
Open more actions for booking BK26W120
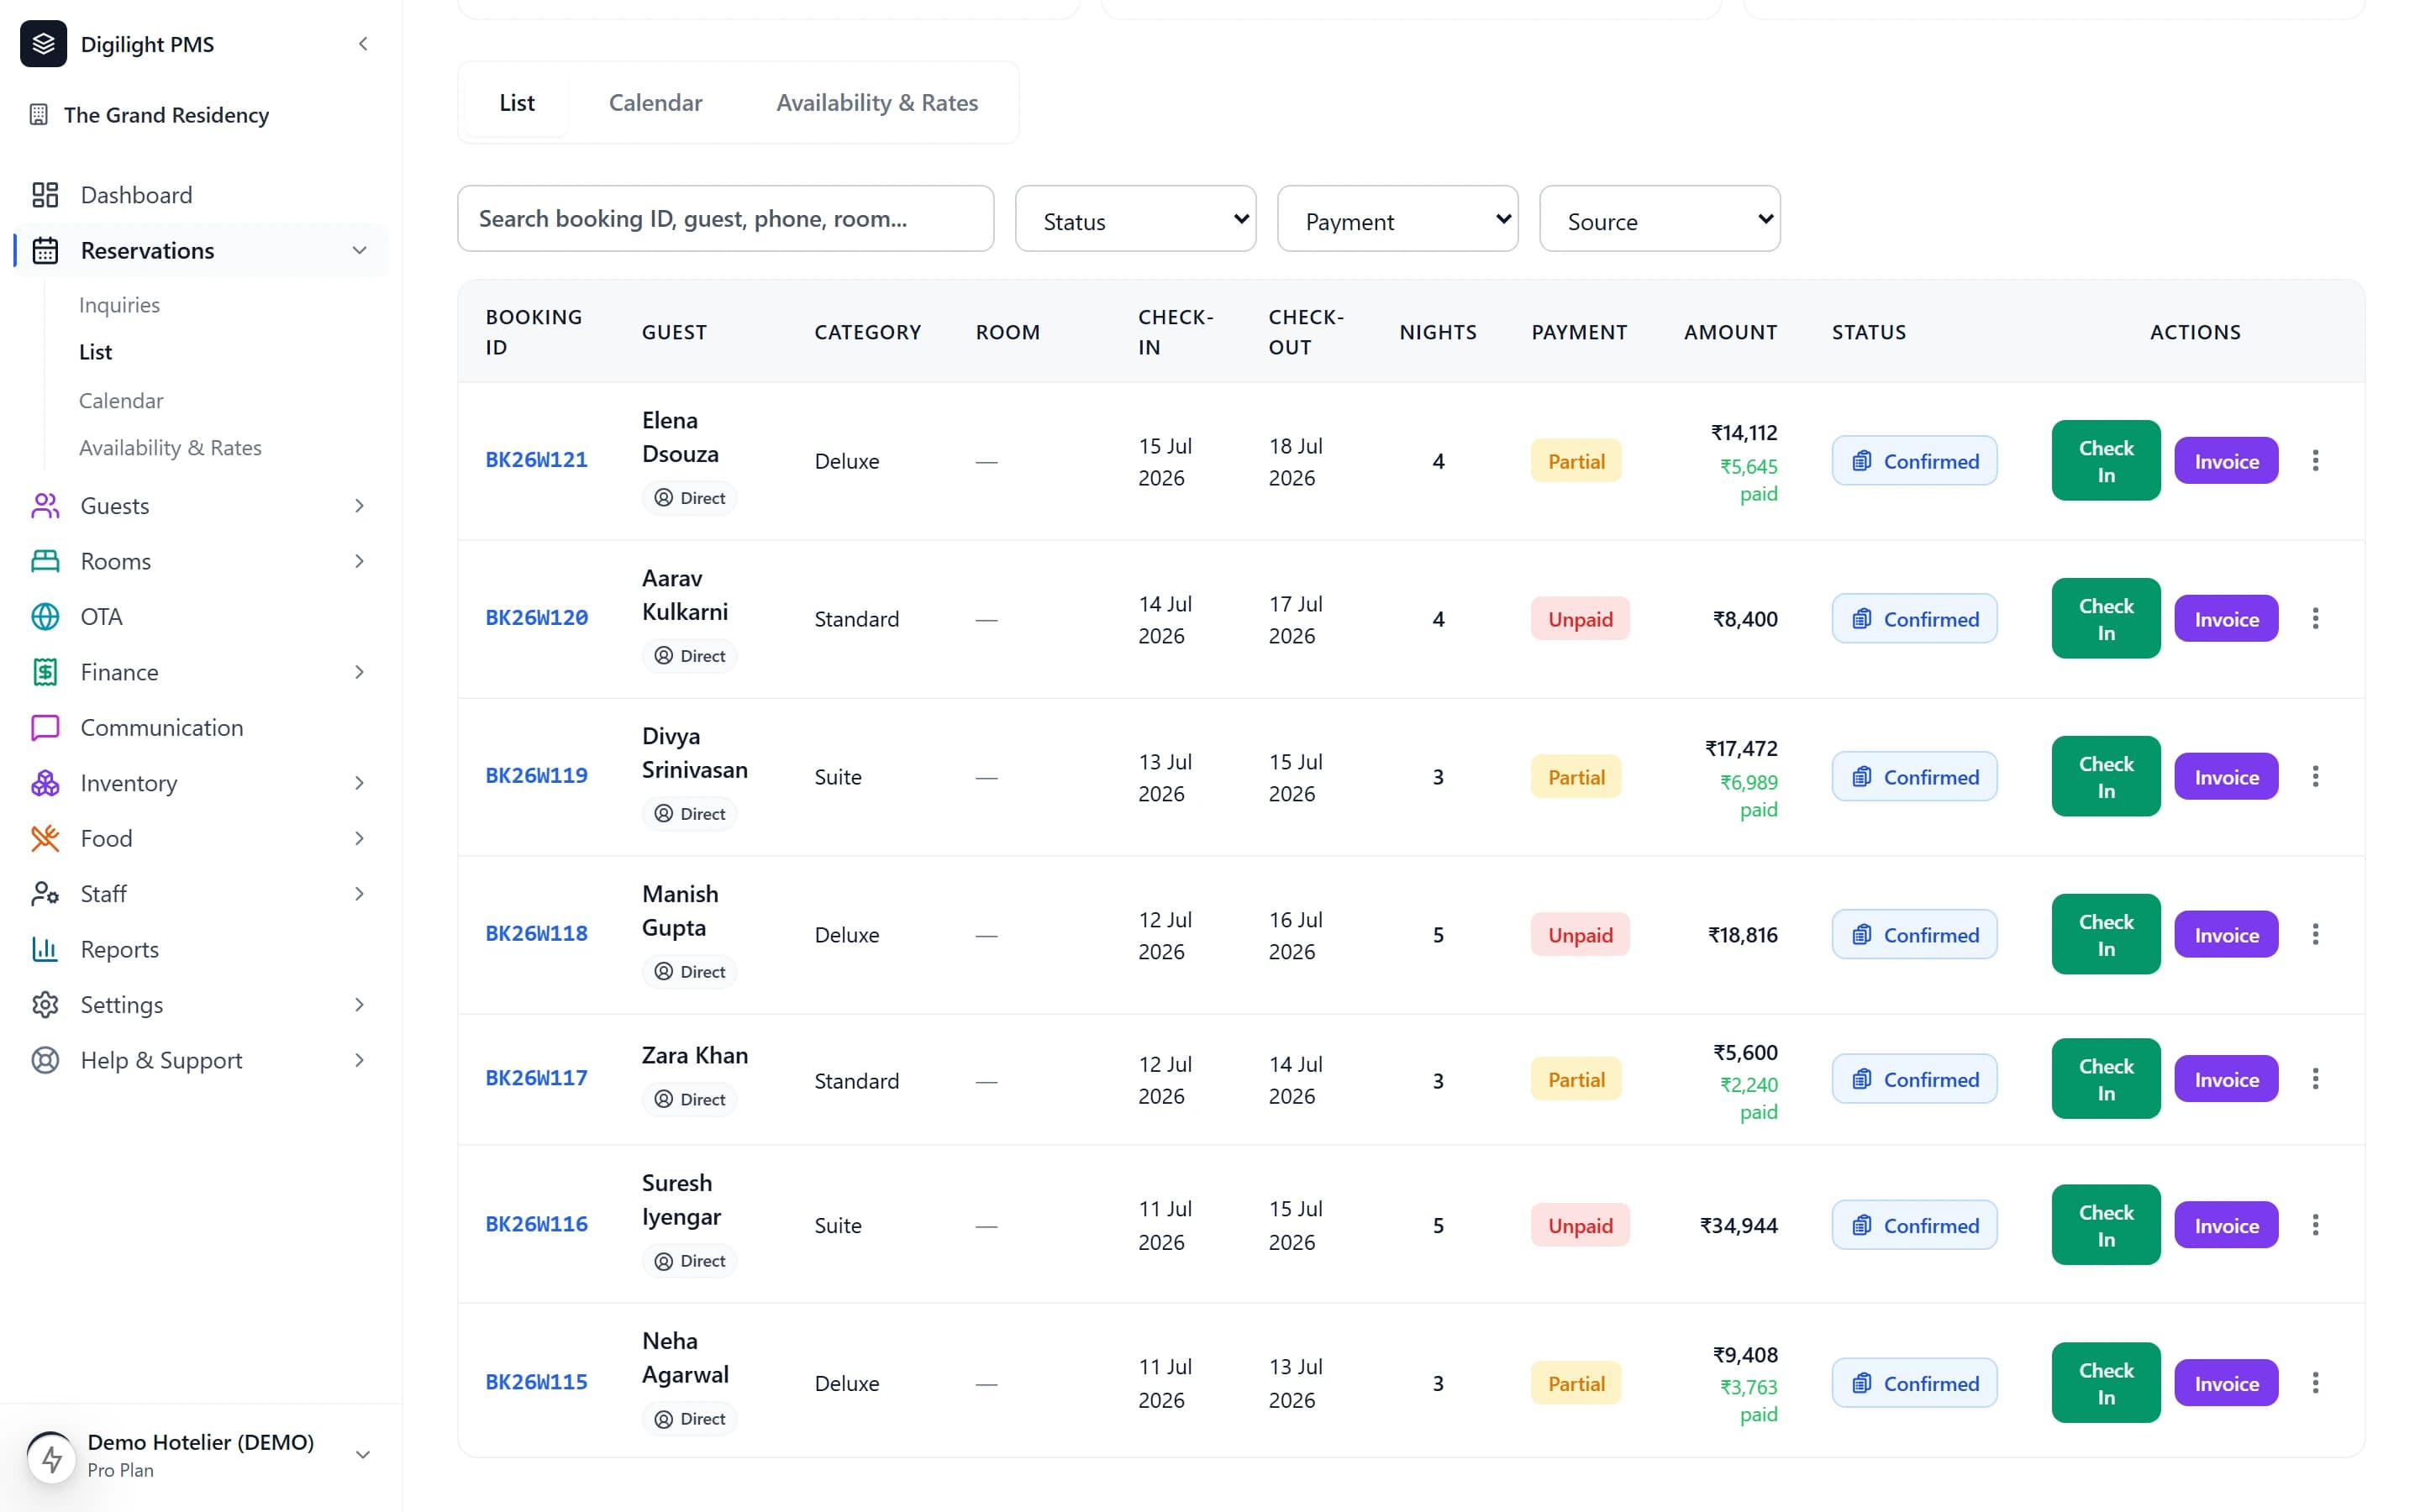(x=2315, y=619)
